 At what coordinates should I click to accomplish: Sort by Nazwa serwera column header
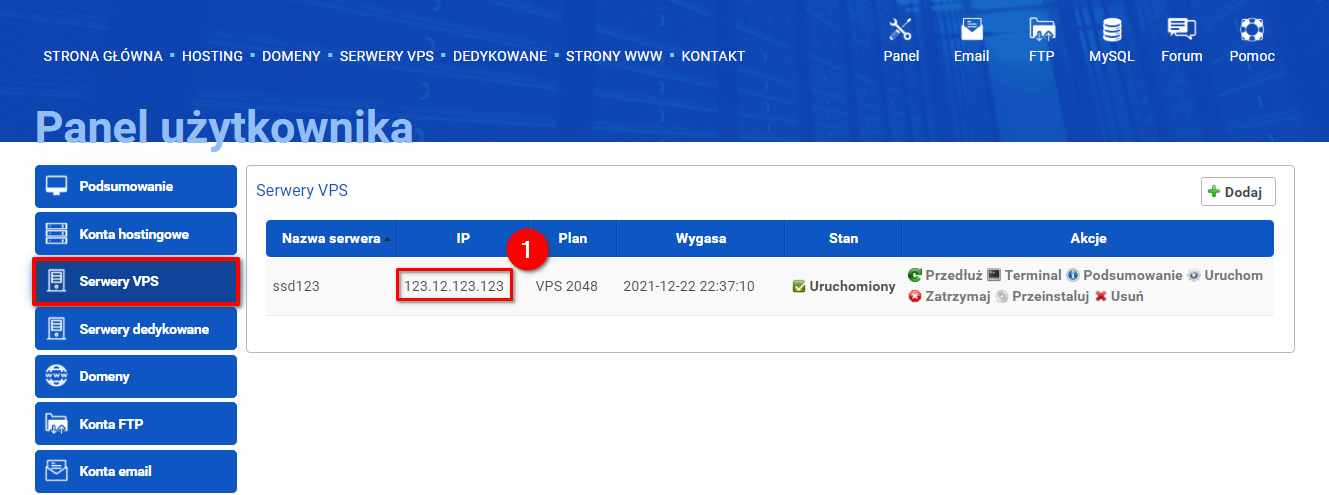click(x=331, y=239)
